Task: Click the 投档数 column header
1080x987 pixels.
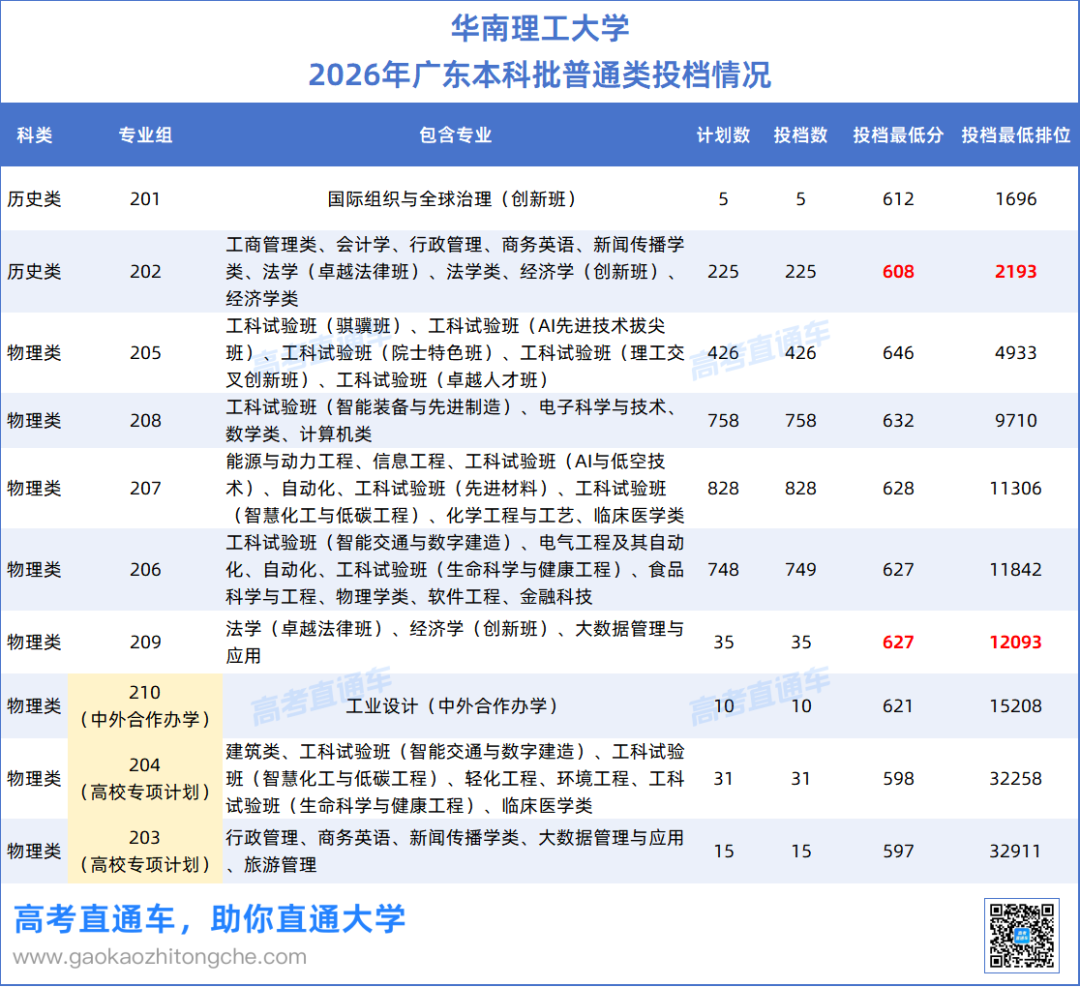Action: tap(800, 135)
